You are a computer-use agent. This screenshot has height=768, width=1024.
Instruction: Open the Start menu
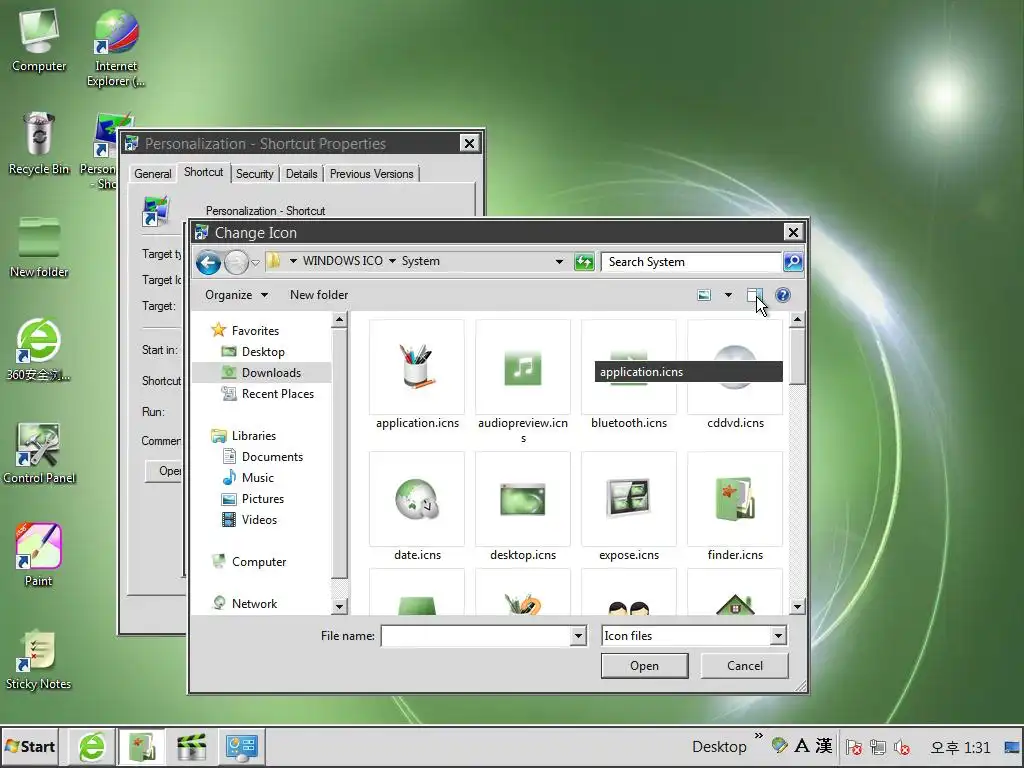tap(29, 746)
